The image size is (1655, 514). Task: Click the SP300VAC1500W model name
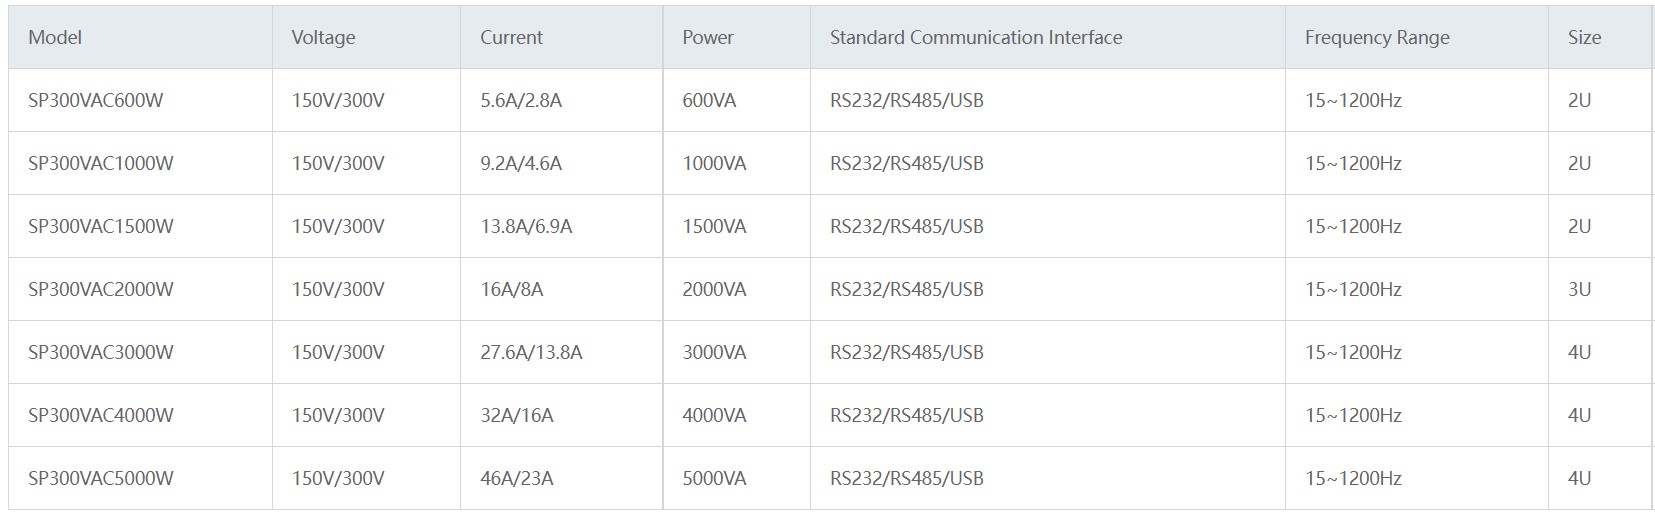tap(101, 226)
